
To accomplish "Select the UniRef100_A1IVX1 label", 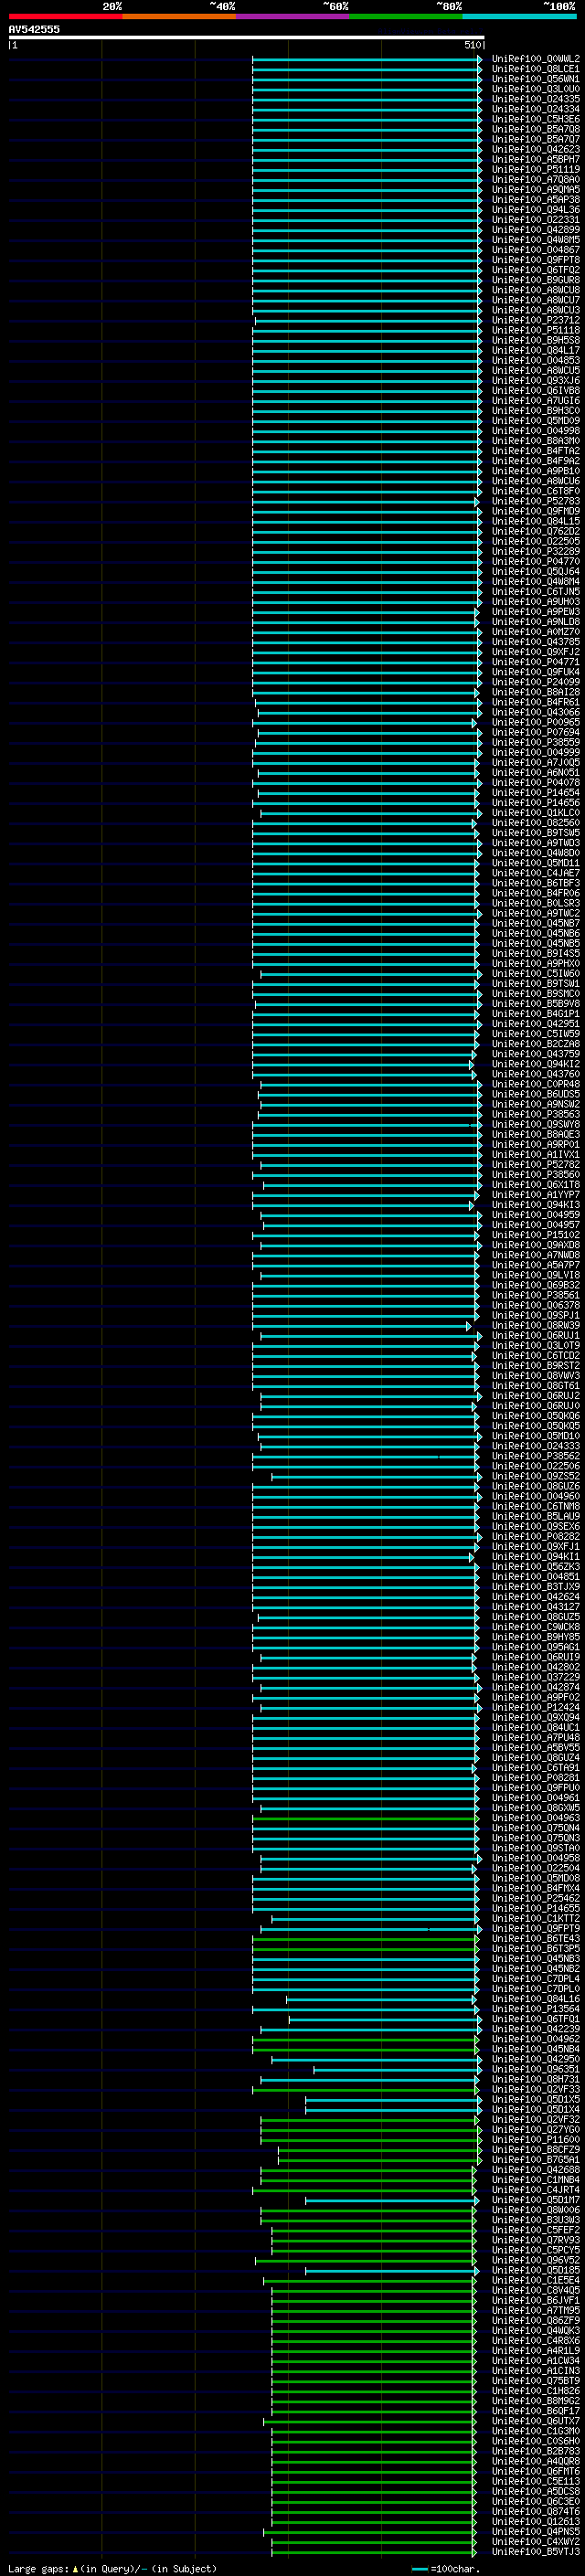I will pos(535,1154).
